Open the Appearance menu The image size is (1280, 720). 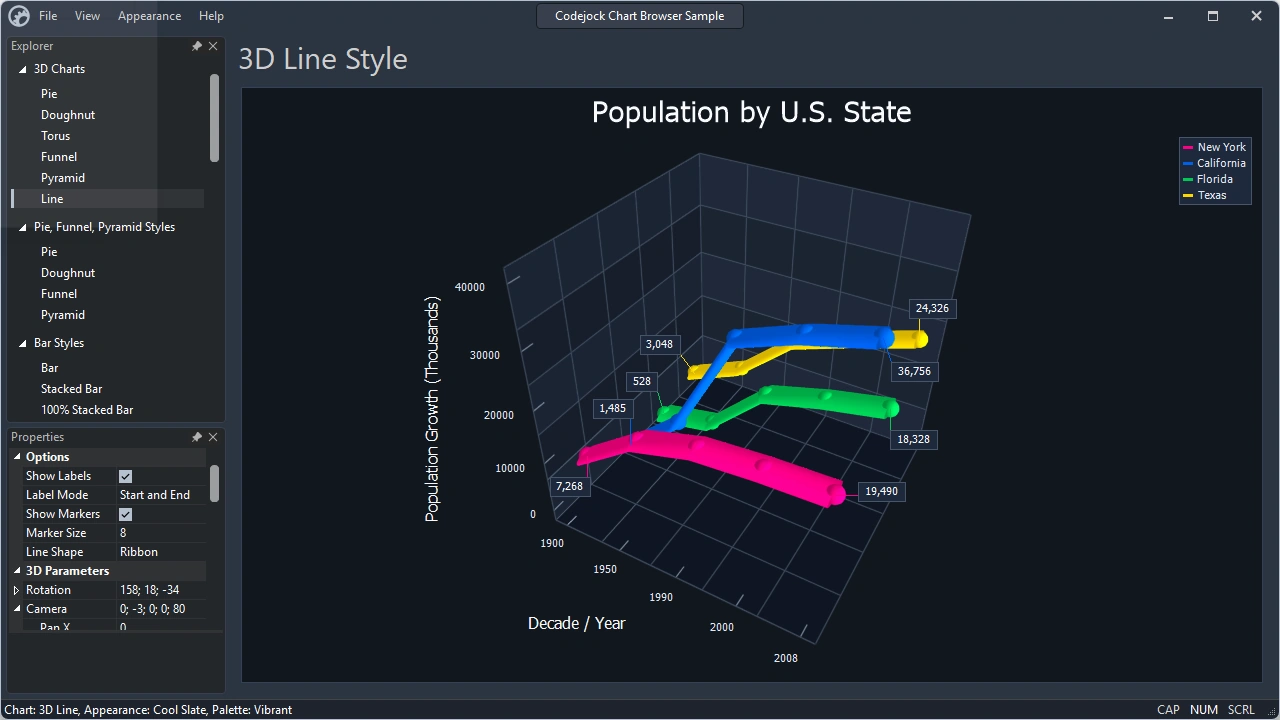tap(149, 16)
